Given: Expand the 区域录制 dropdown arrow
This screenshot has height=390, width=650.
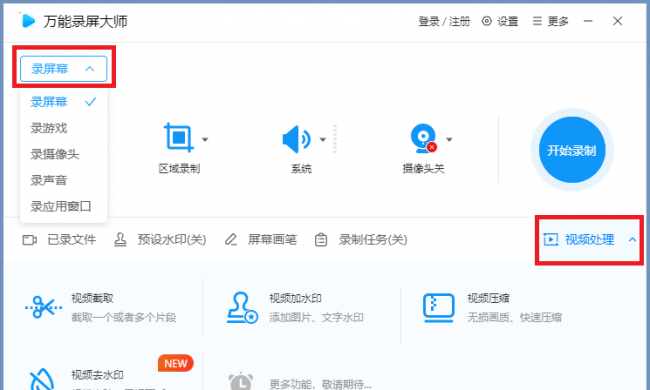Looking at the screenshot, I should [205, 140].
